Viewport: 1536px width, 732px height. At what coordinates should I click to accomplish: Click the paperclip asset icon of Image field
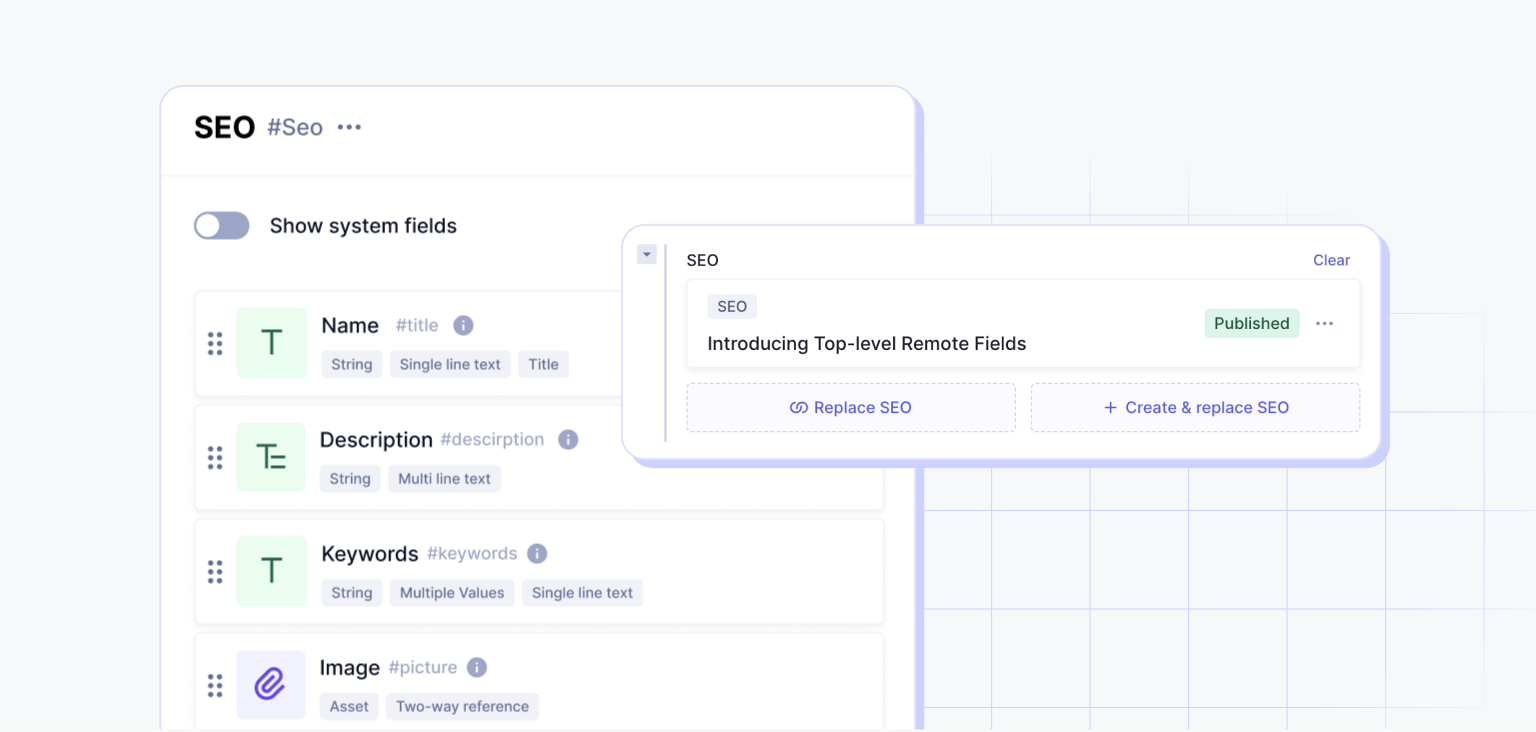tap(271, 685)
